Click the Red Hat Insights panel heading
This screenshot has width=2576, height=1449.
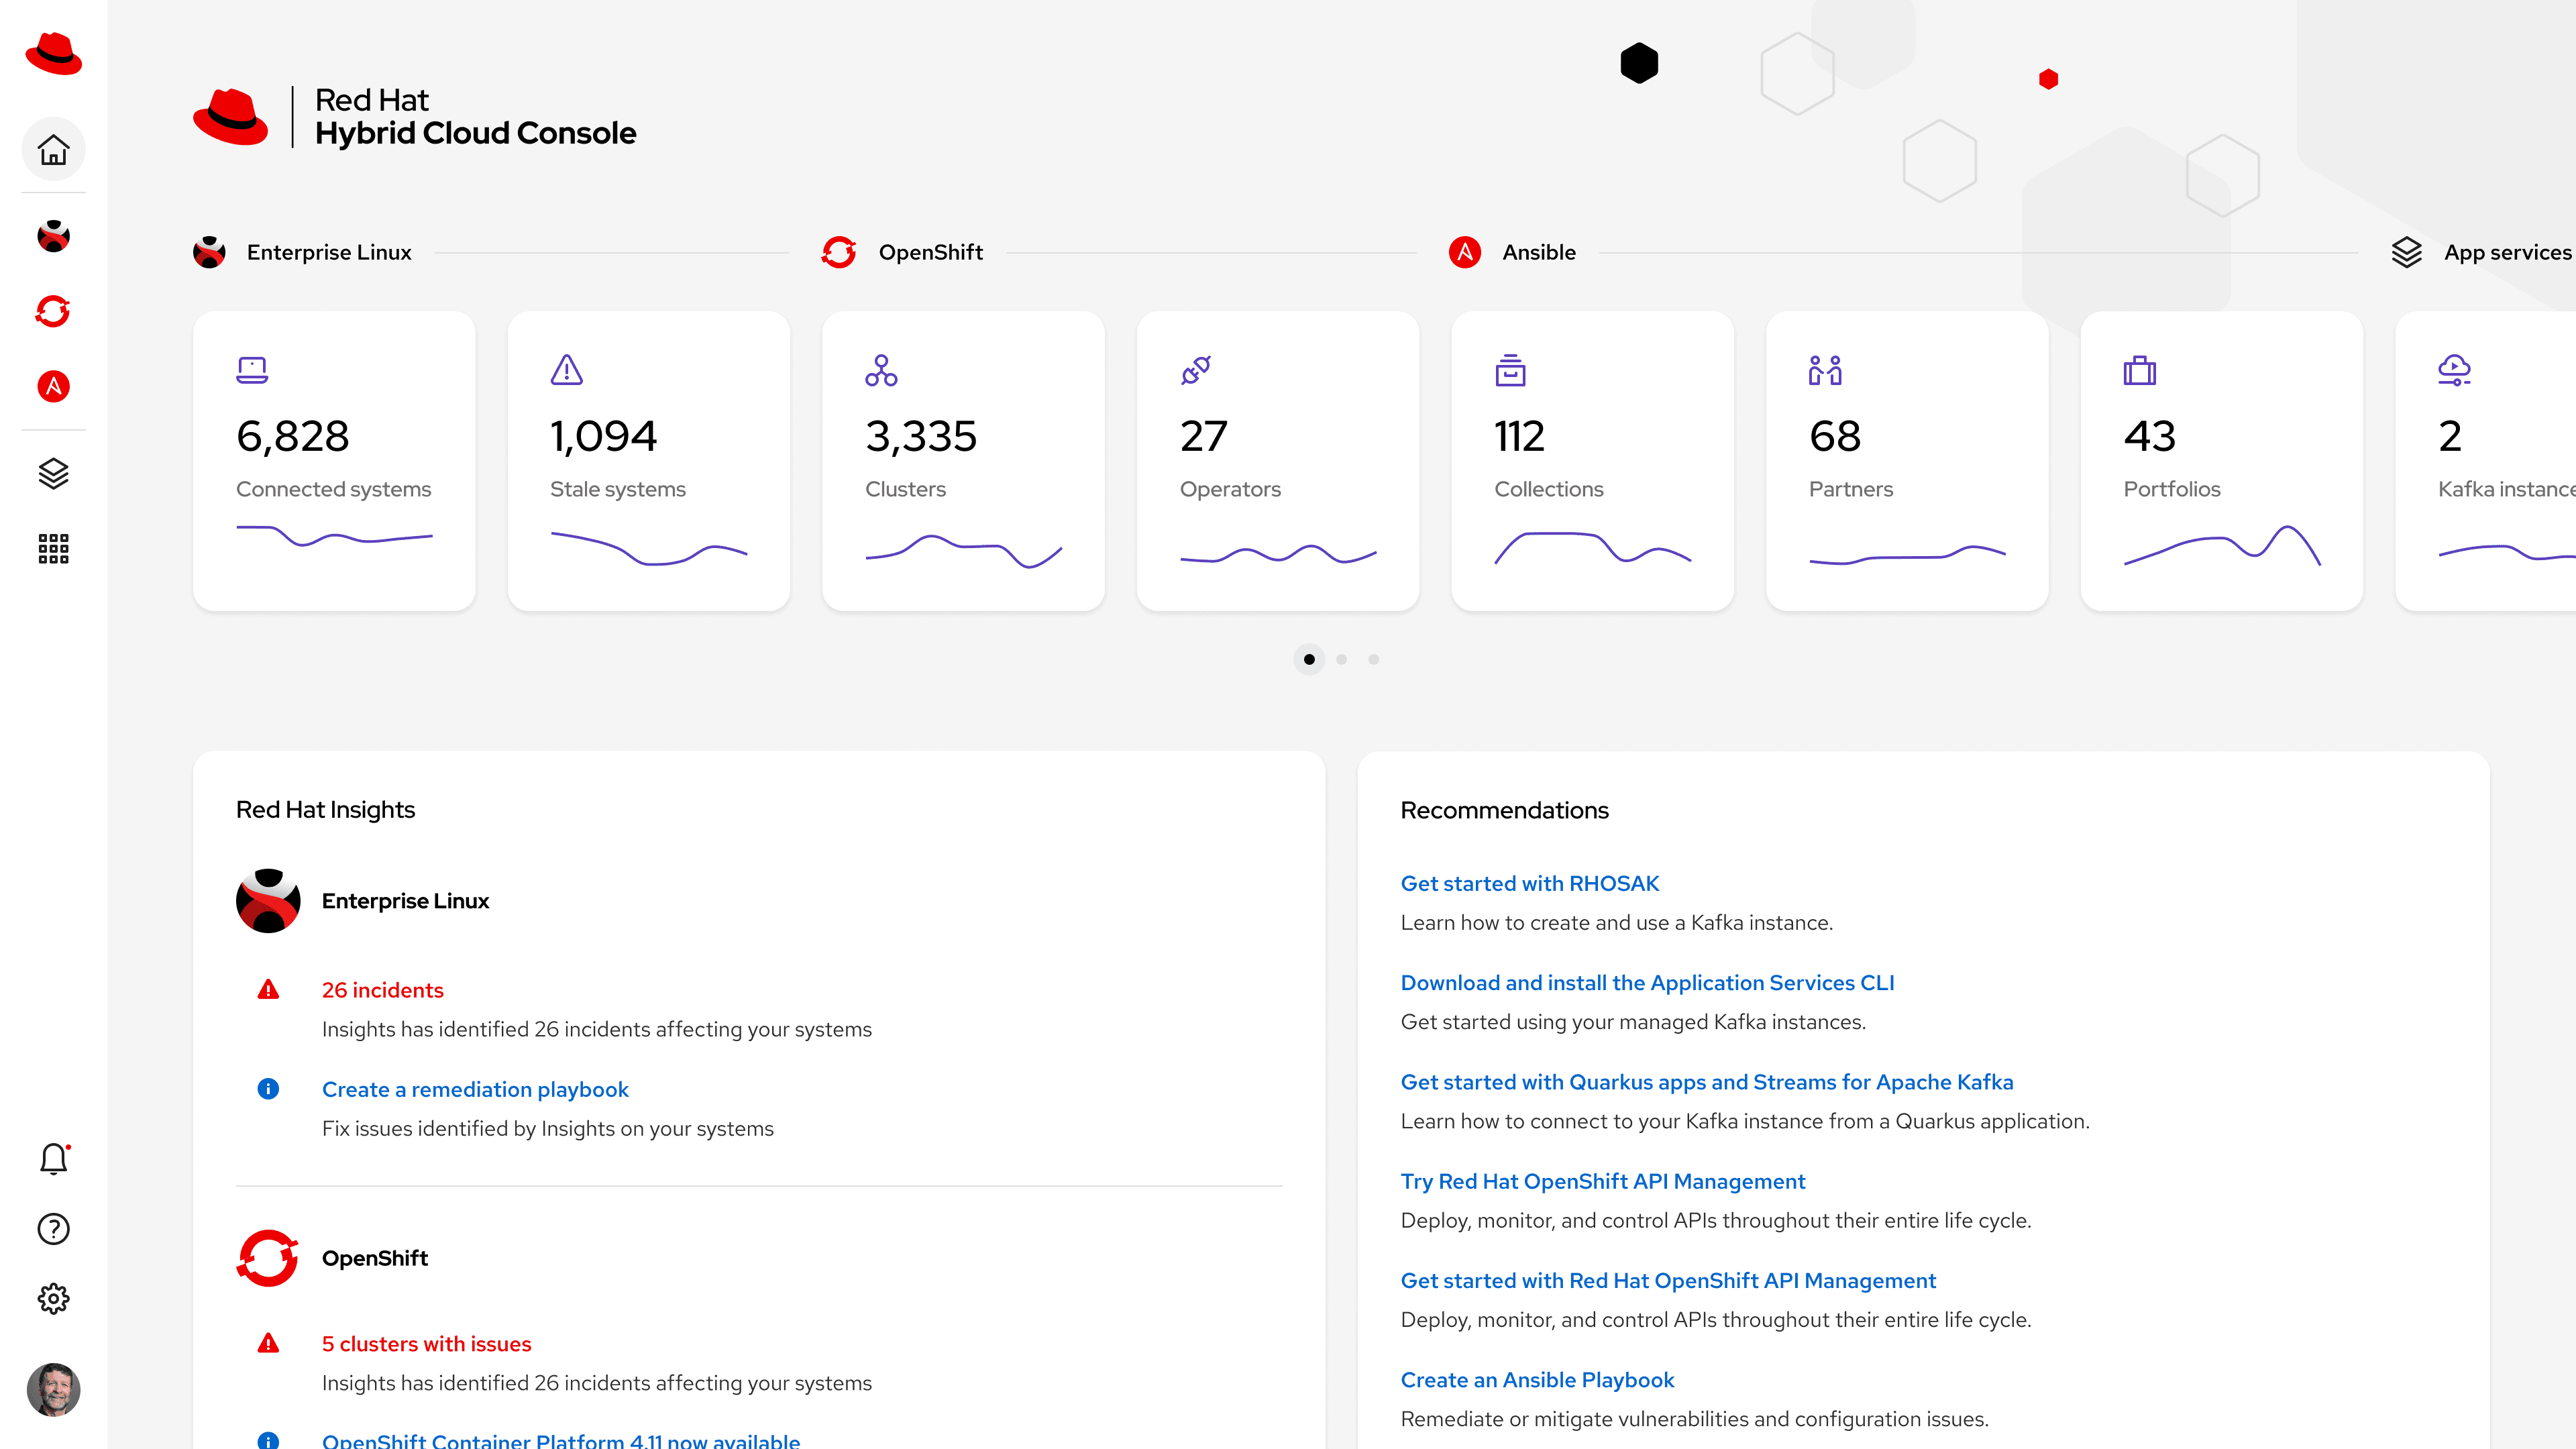325,809
